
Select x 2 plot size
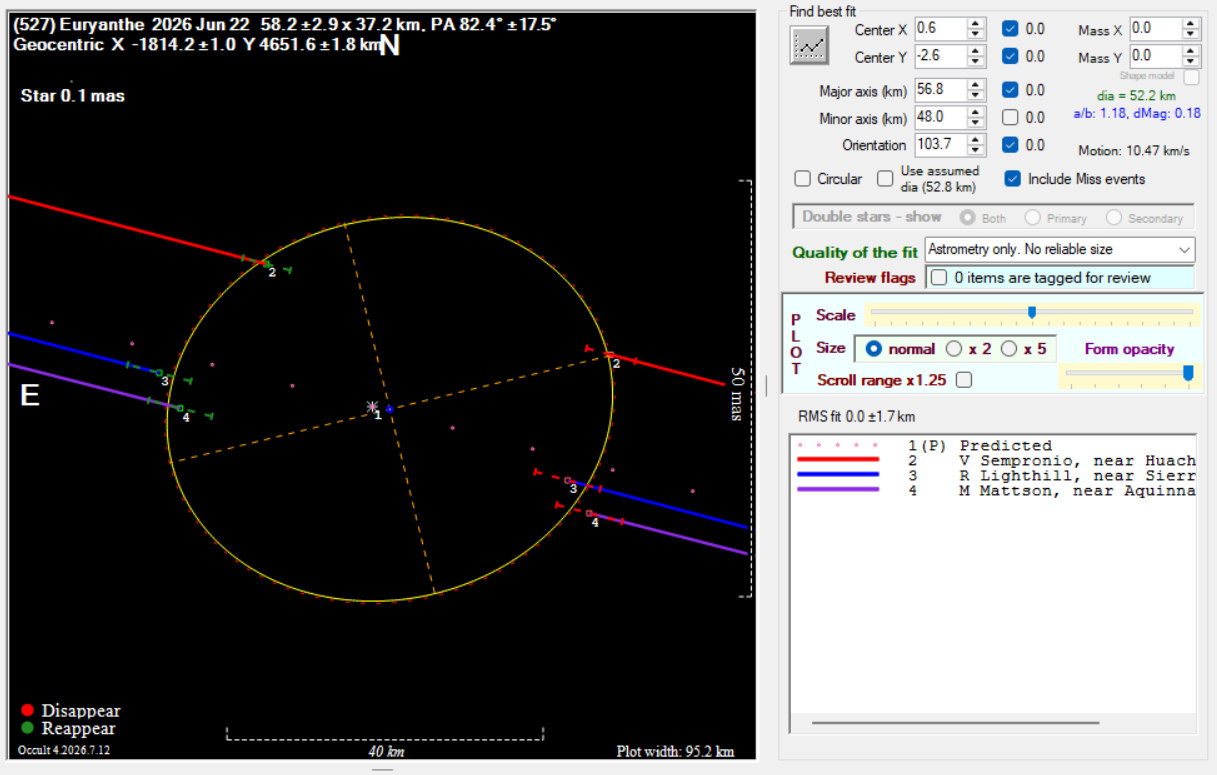click(x=954, y=349)
